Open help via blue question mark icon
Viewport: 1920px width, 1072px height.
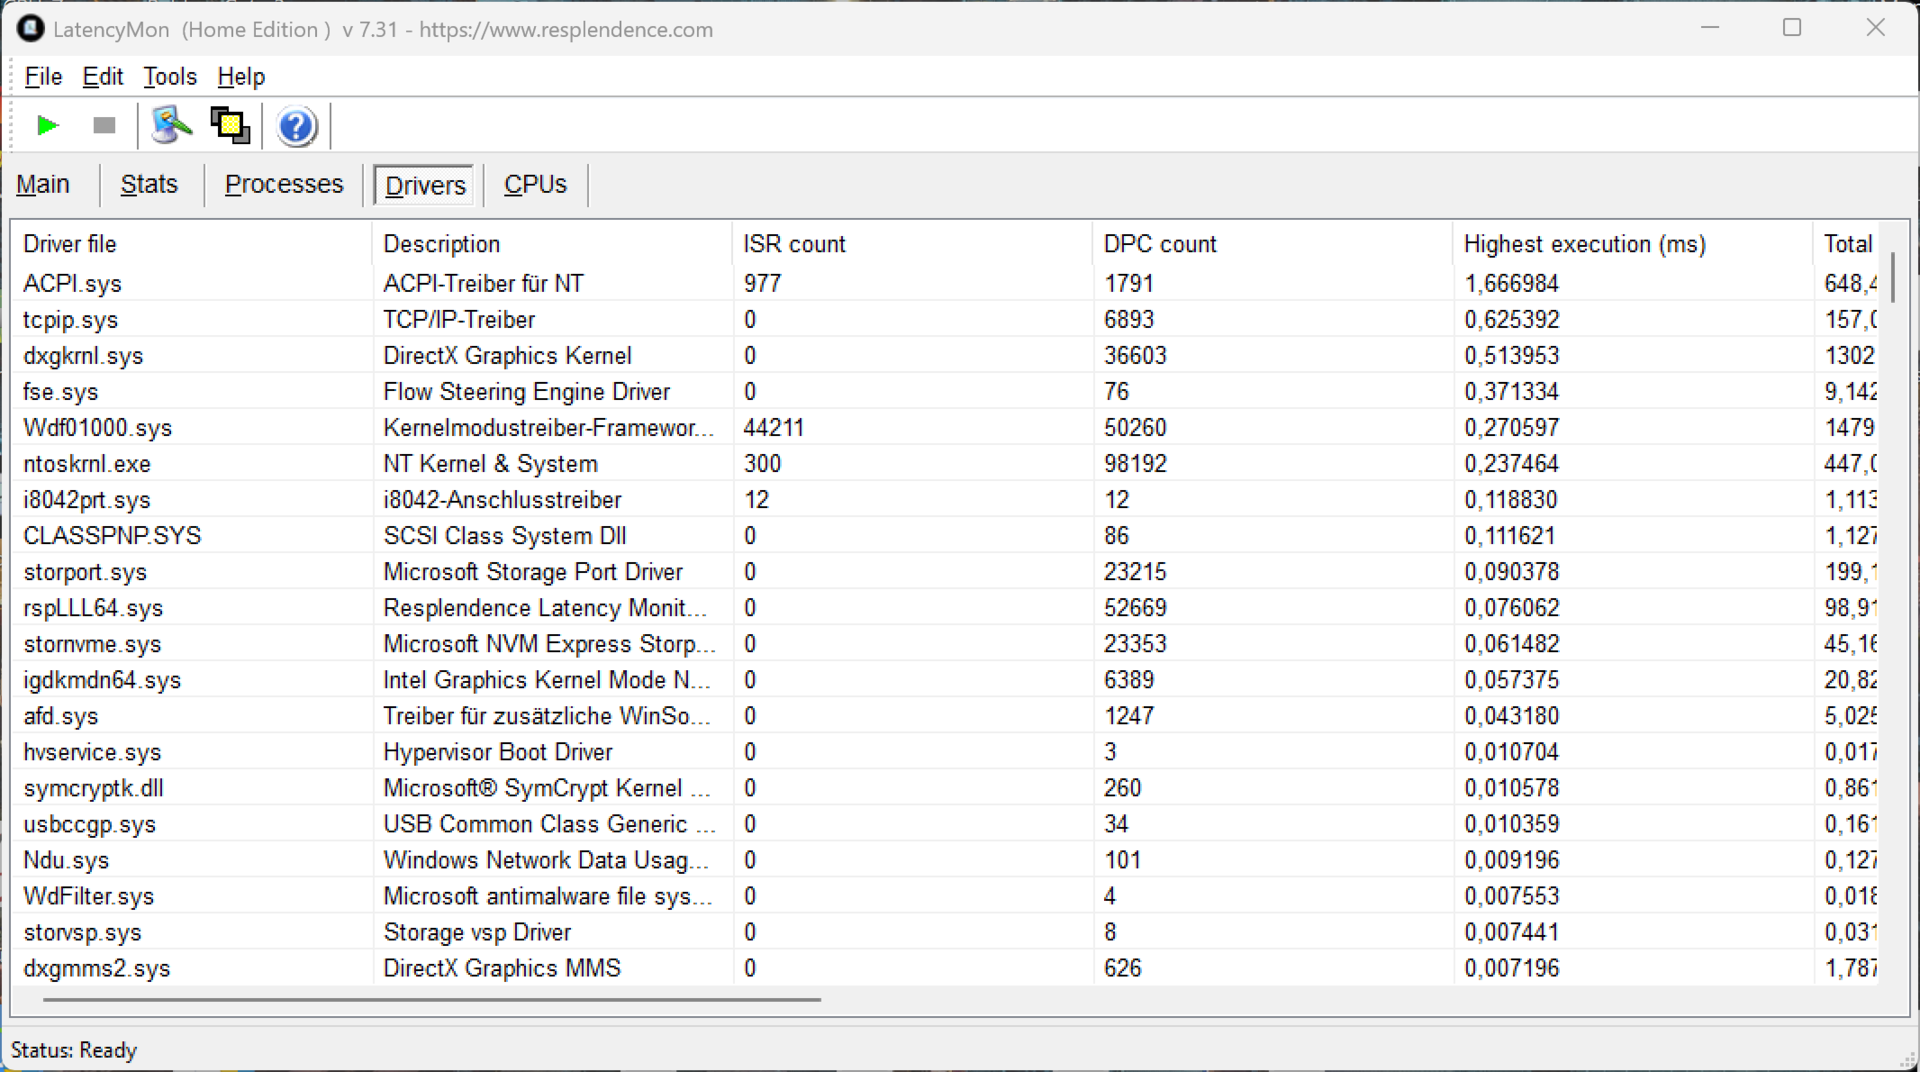297,127
